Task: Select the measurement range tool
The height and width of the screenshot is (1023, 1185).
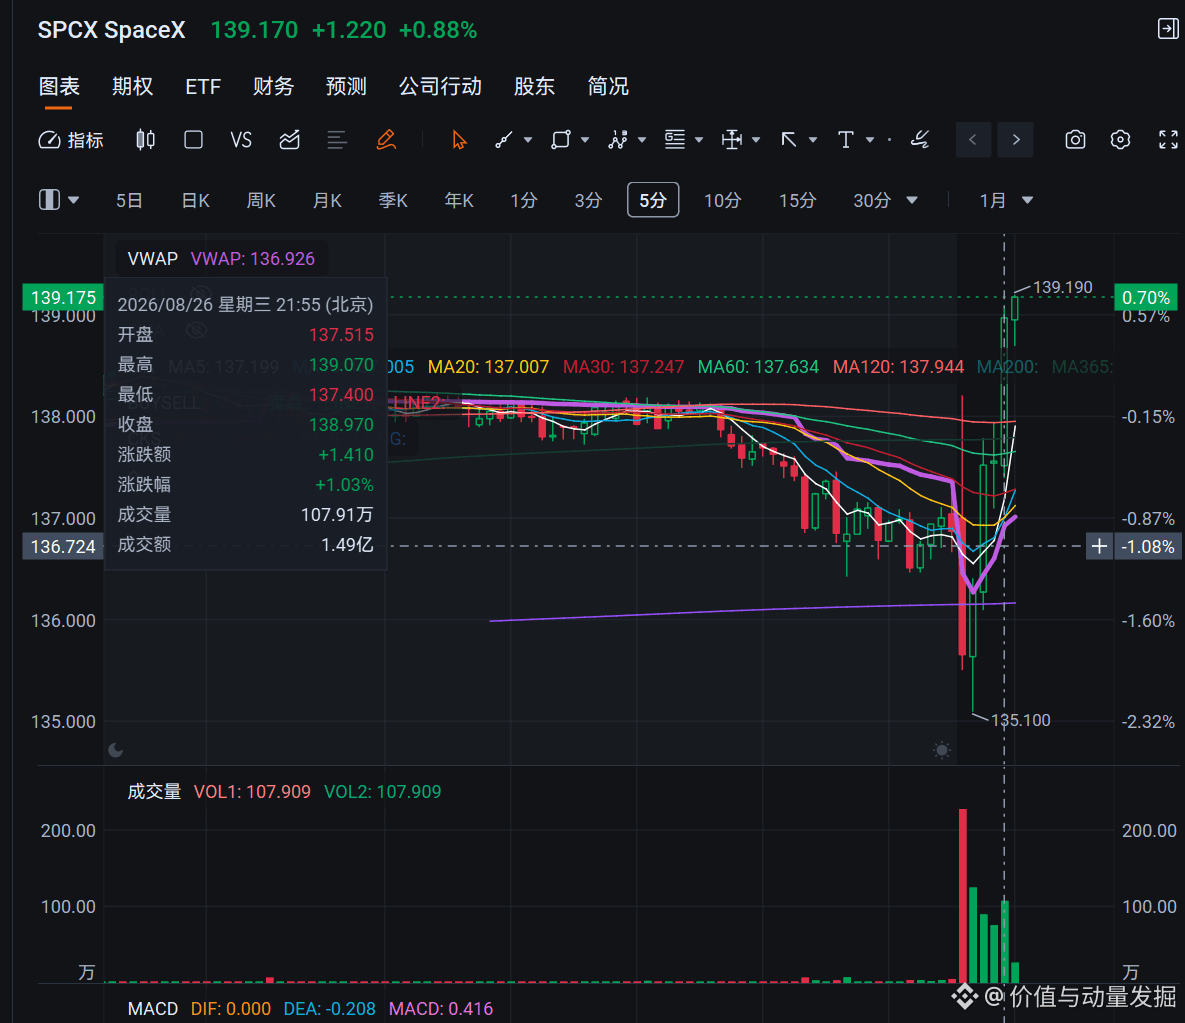Action: (x=732, y=140)
